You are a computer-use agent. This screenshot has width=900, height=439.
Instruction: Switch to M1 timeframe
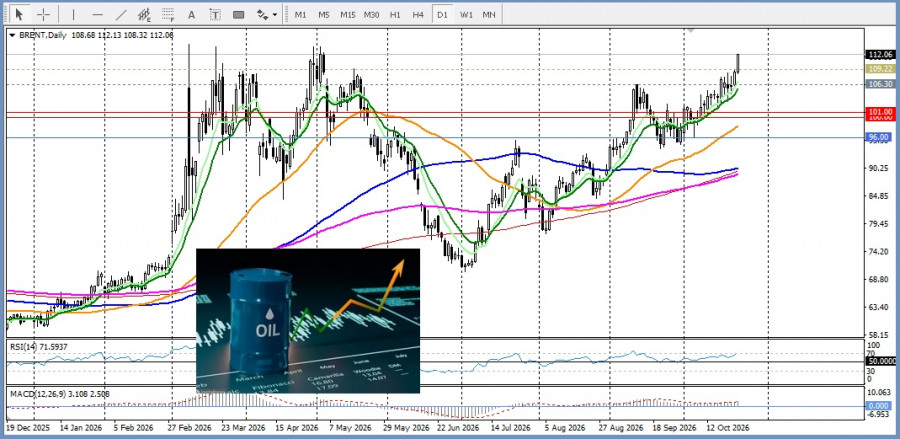[x=300, y=15]
